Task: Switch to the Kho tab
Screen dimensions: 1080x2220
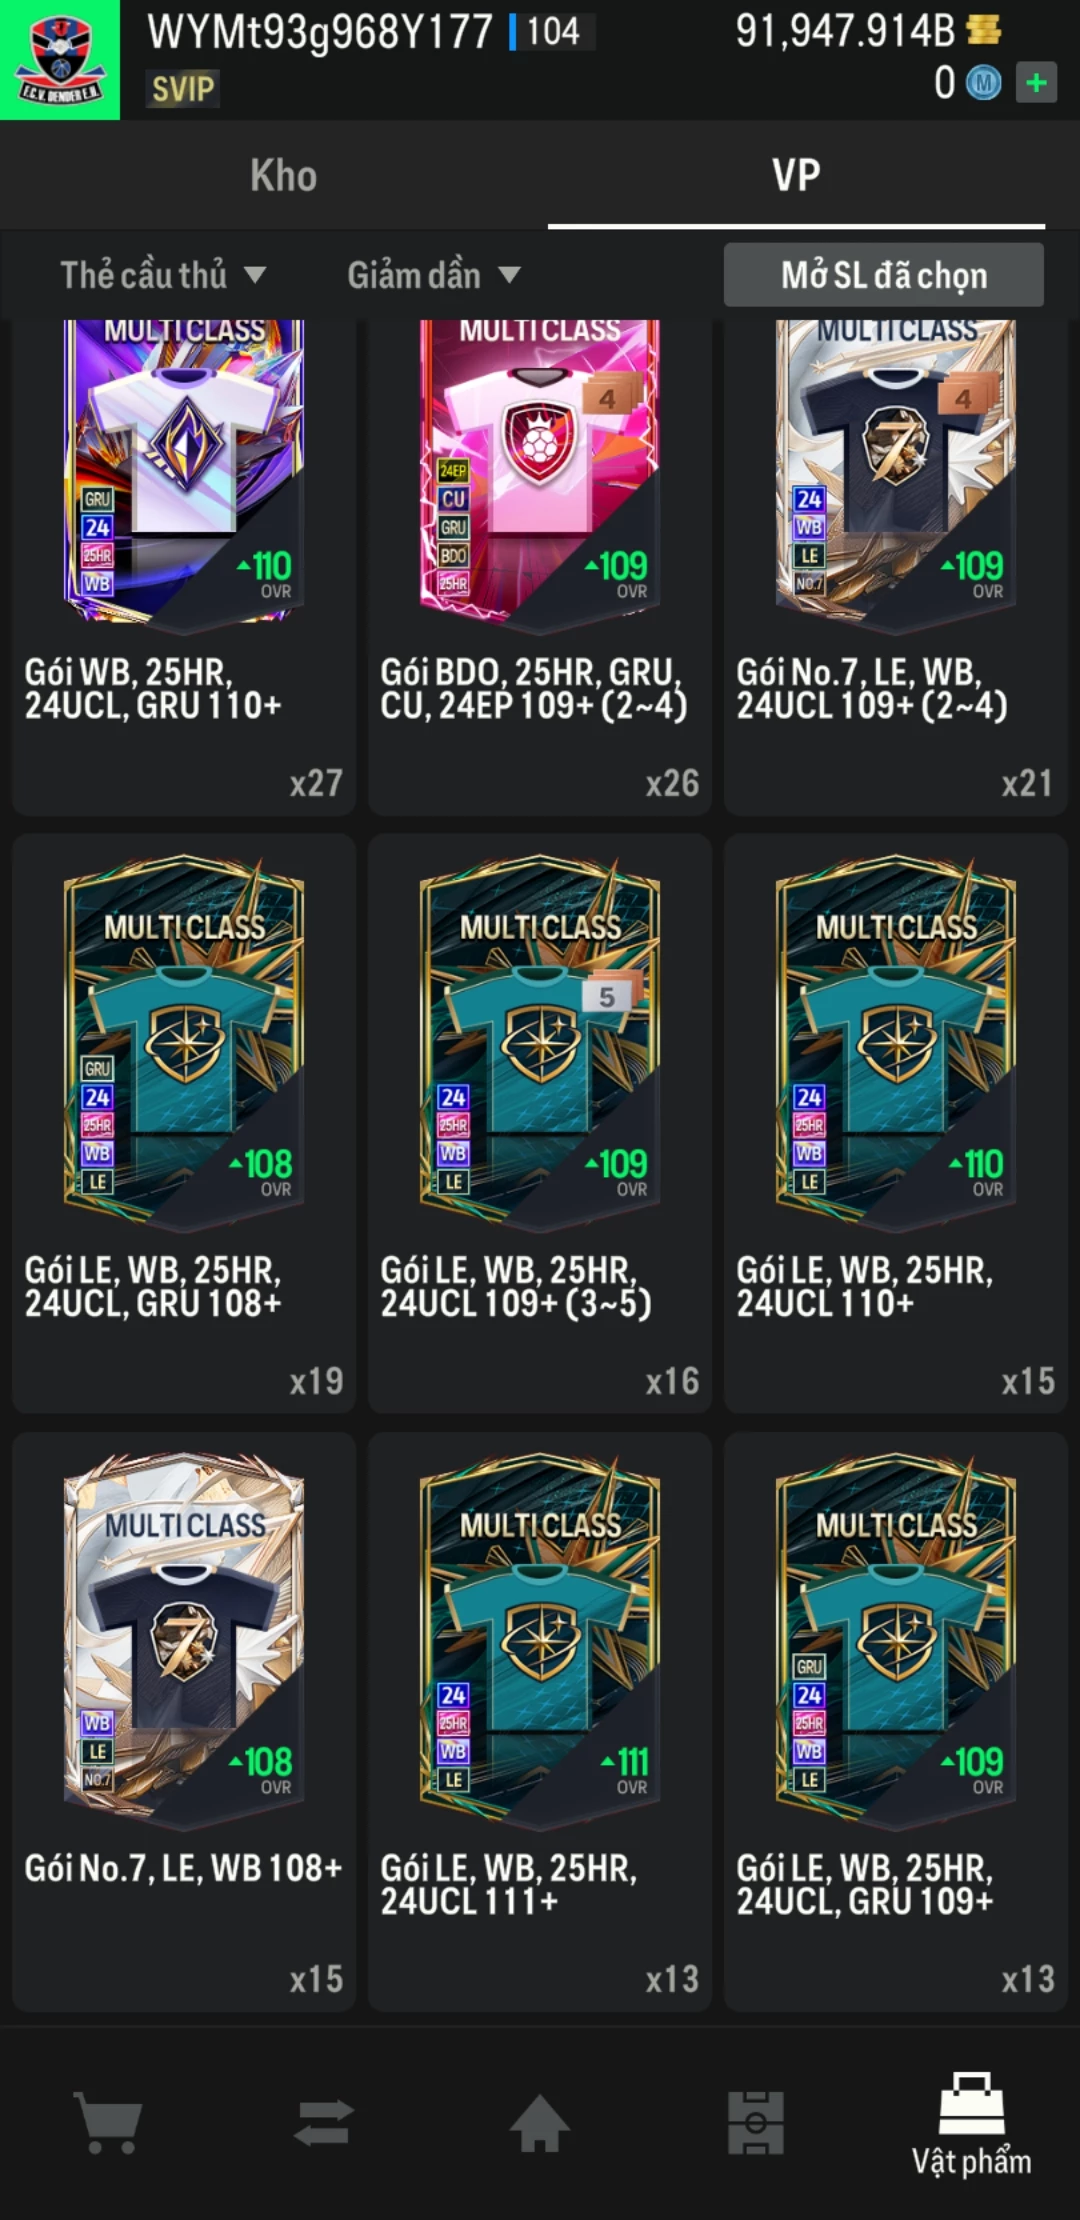Action: (284, 175)
